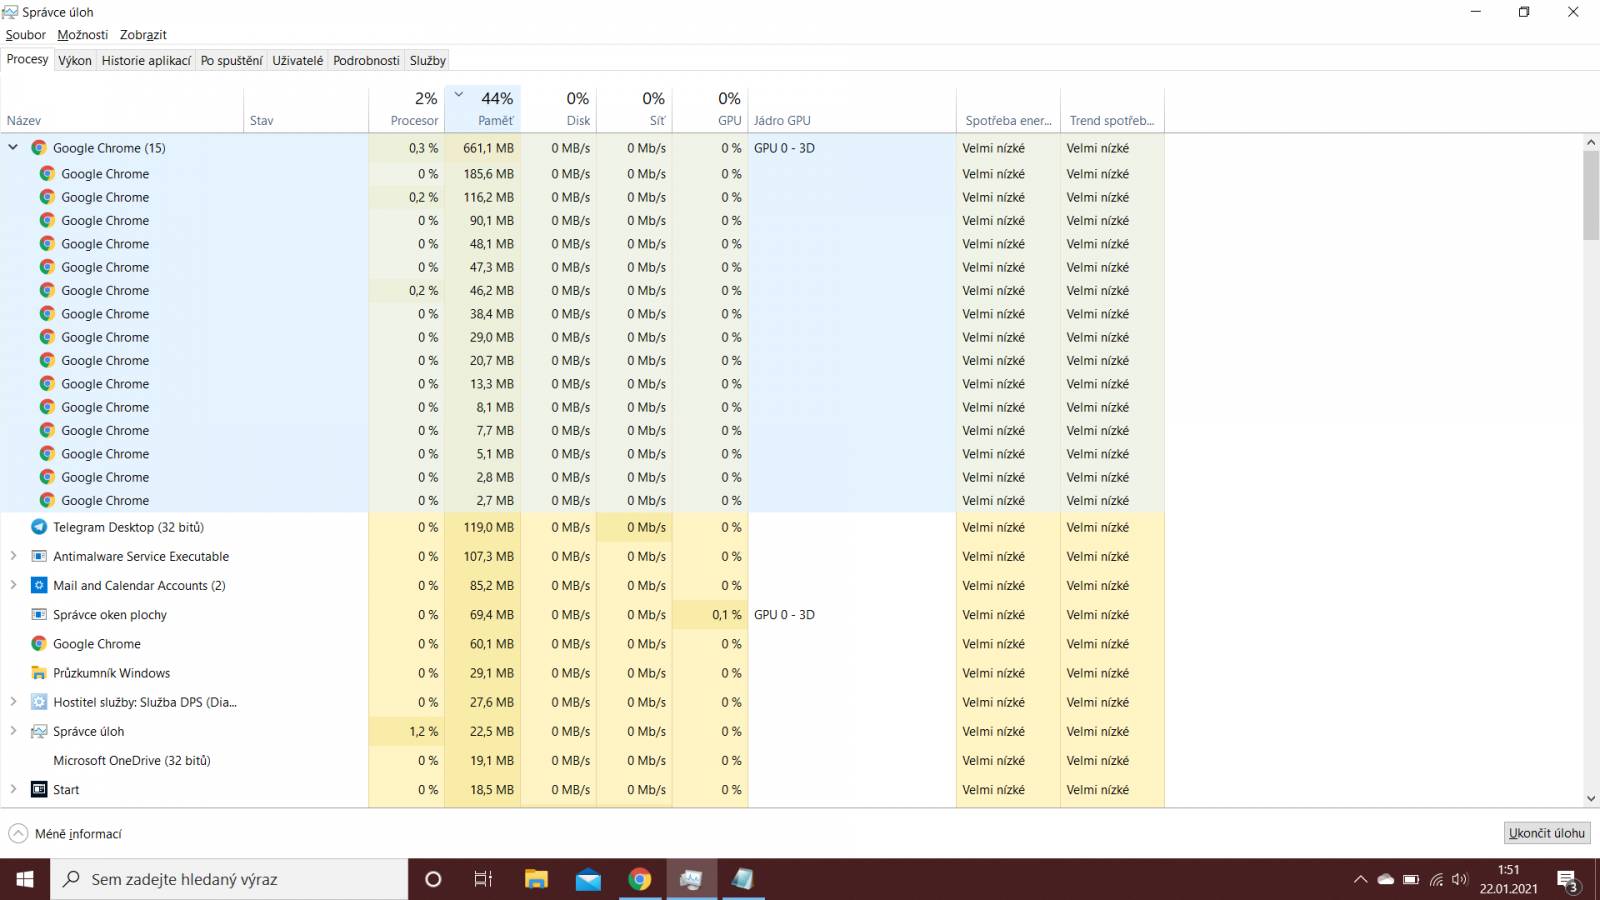
Task: Sort by the Název column header
Action: coord(122,110)
